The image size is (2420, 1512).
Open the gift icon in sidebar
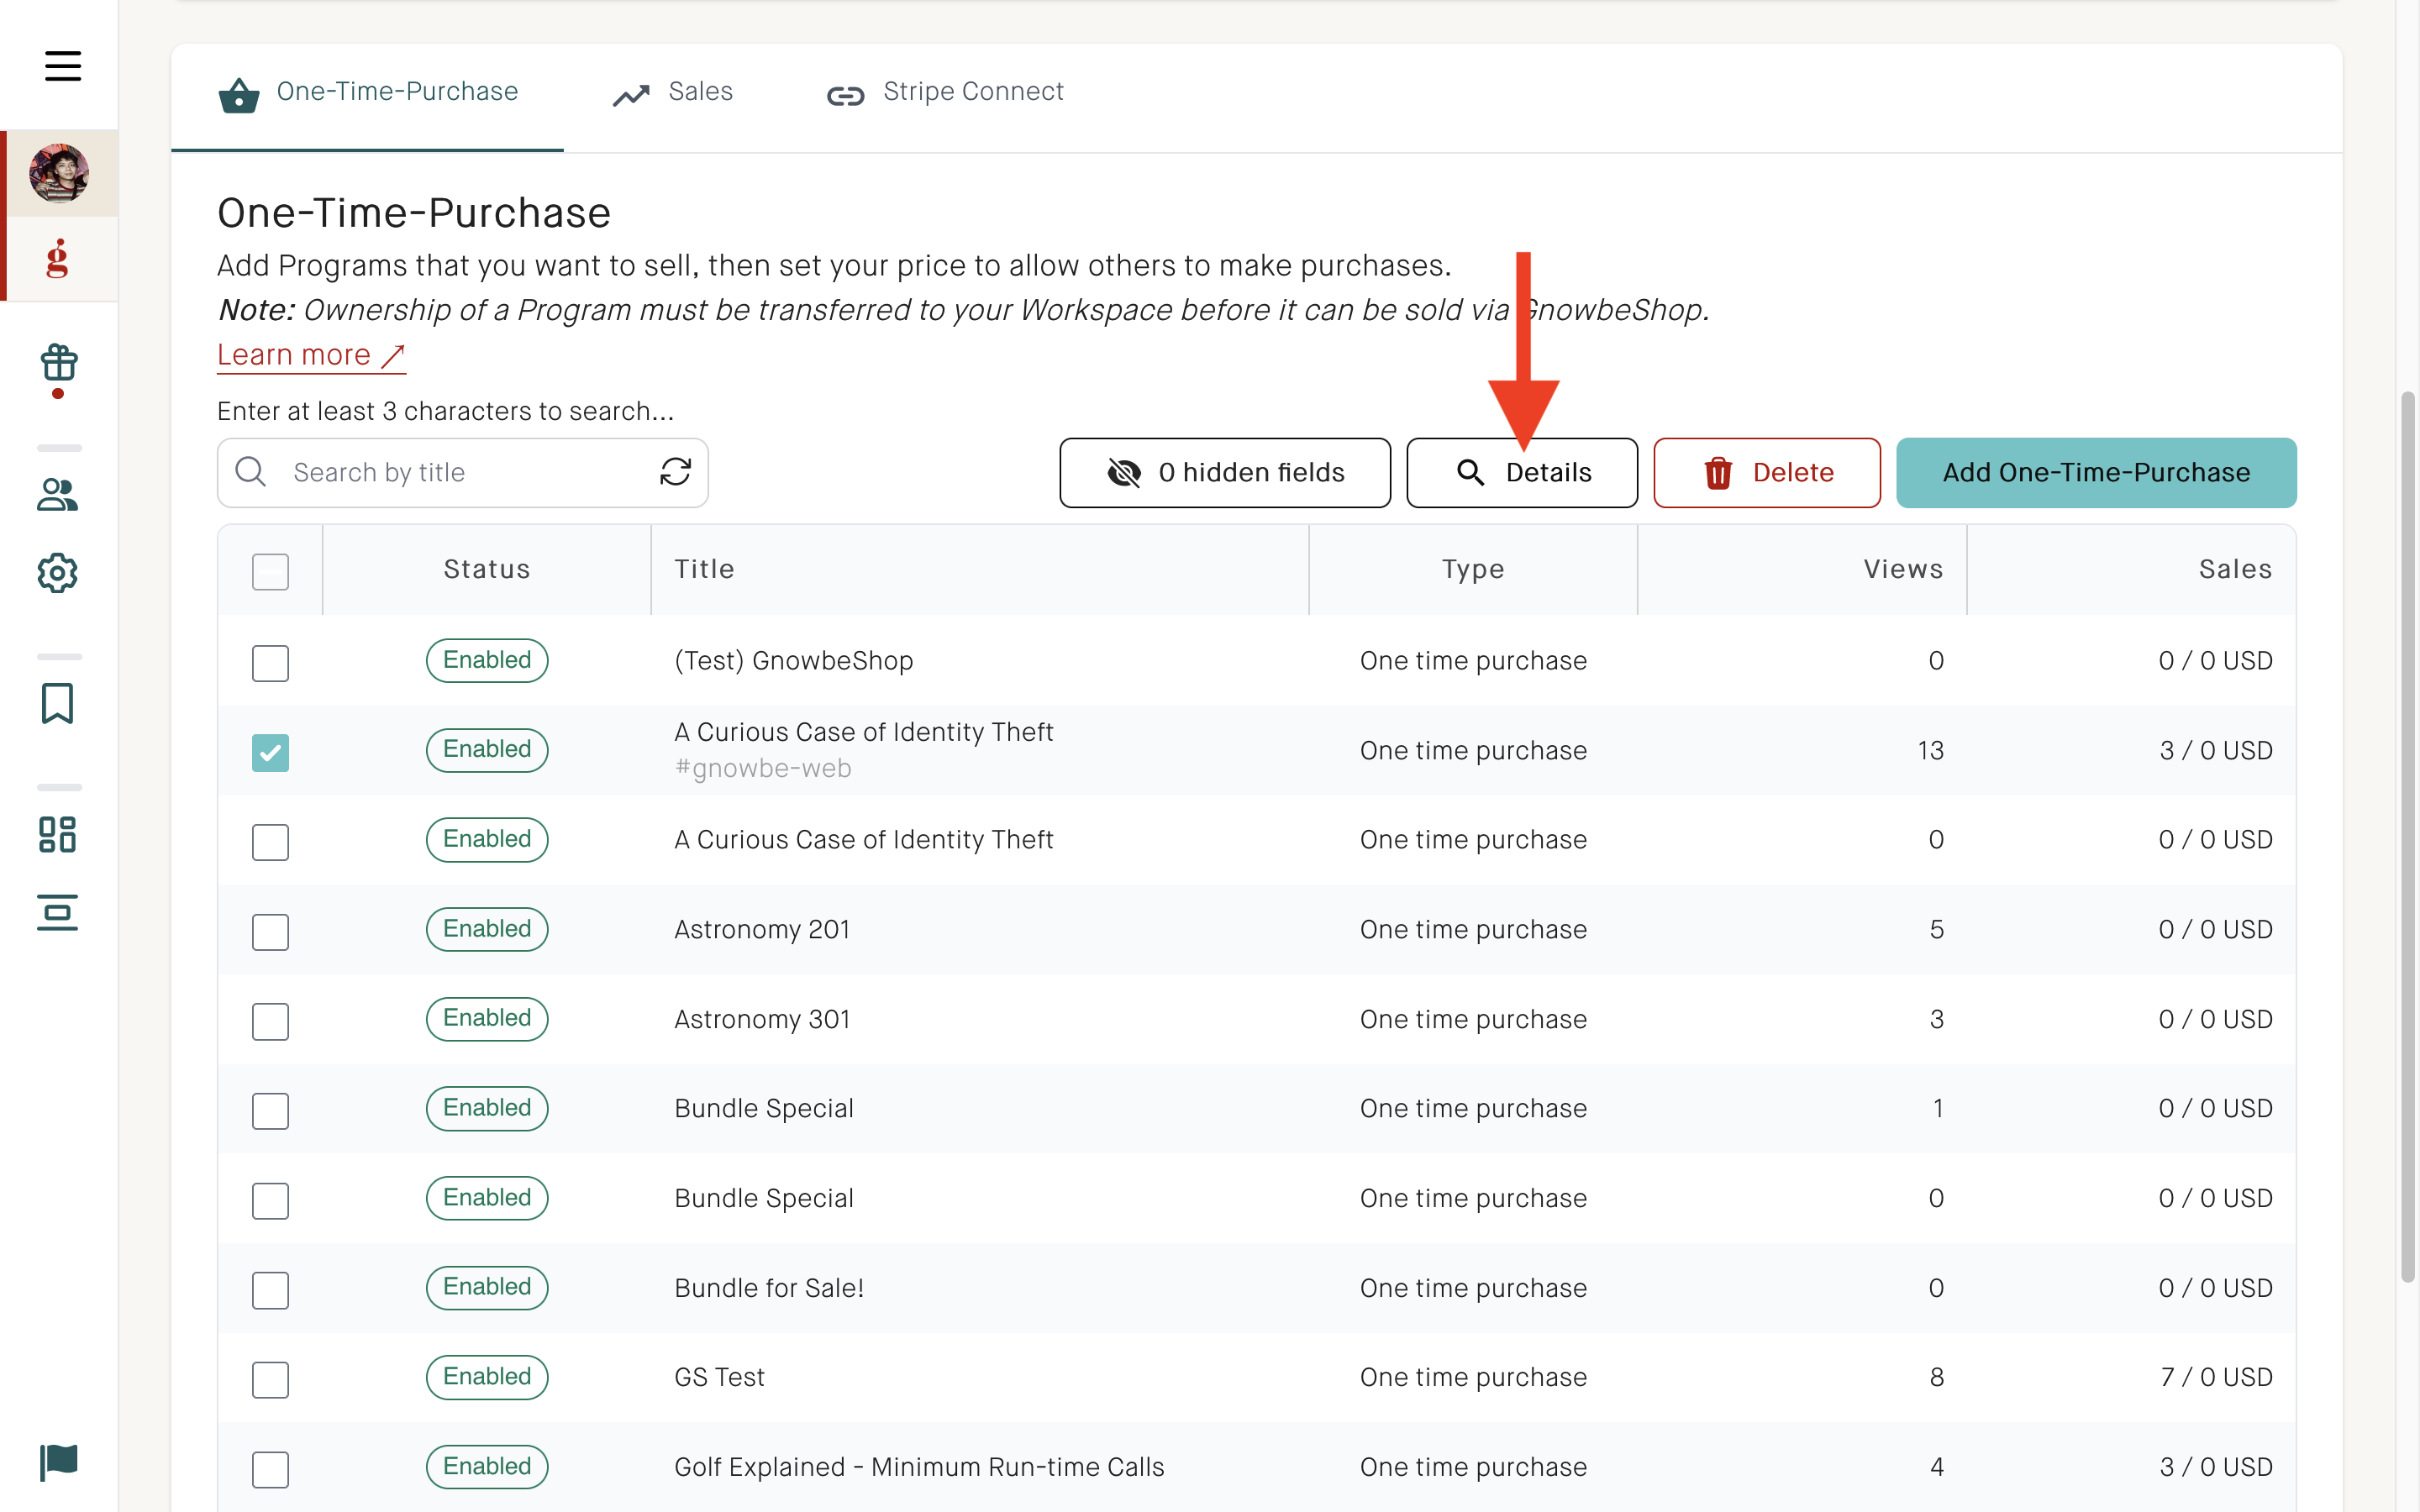point(59,363)
